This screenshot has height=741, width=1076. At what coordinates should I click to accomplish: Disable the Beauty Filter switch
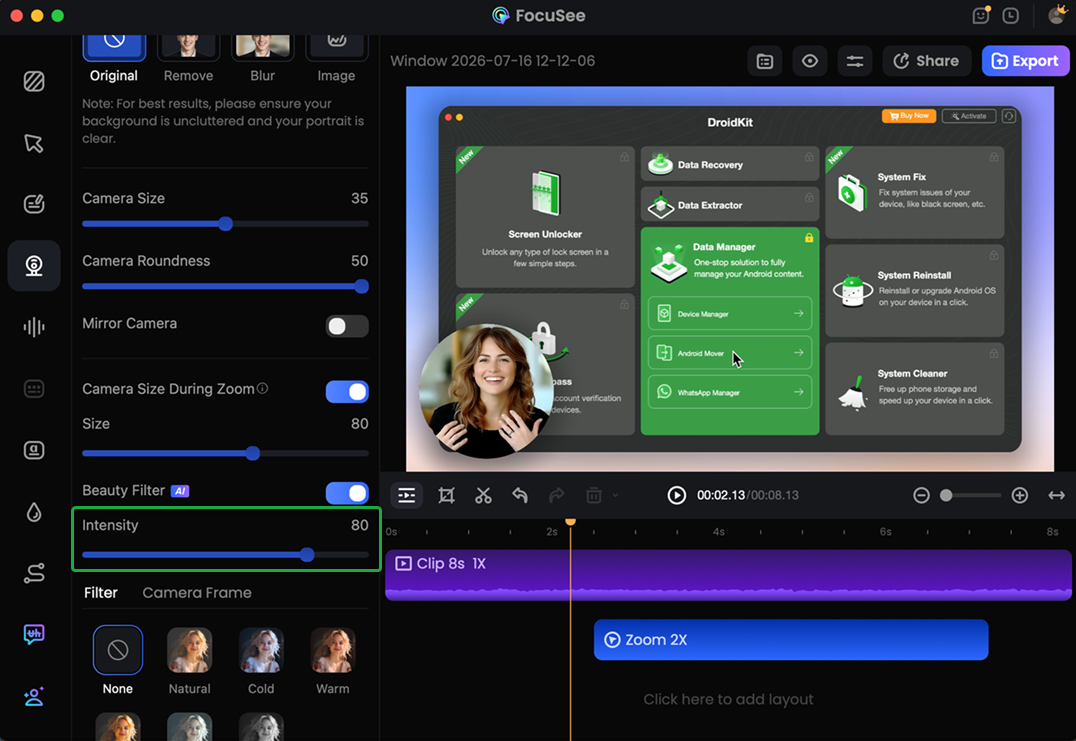point(347,493)
